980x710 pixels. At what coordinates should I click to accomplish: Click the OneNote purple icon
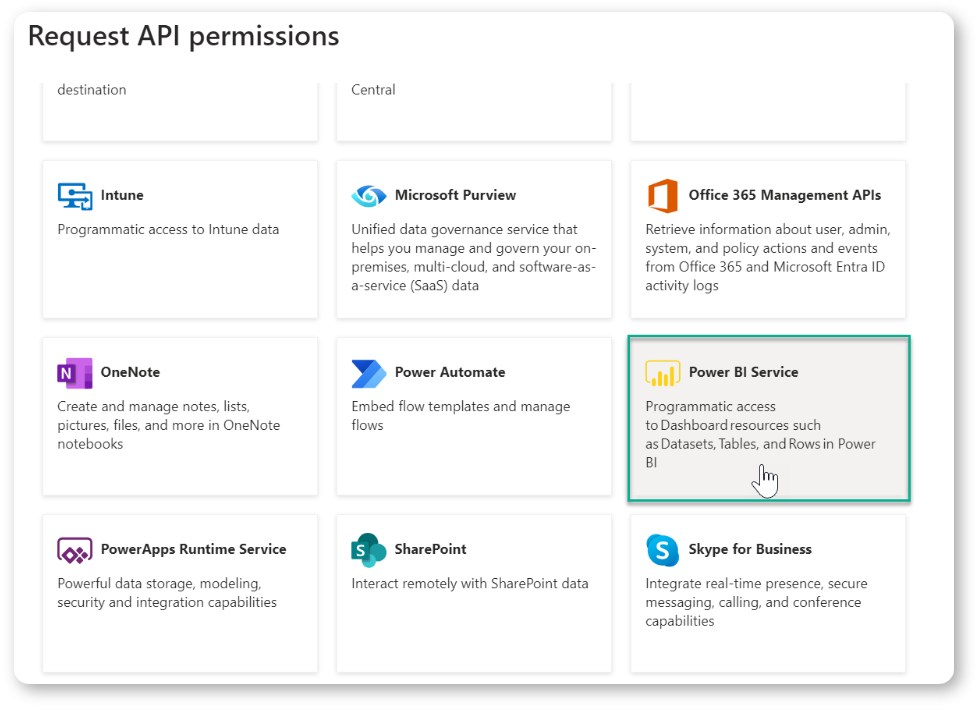click(x=75, y=373)
